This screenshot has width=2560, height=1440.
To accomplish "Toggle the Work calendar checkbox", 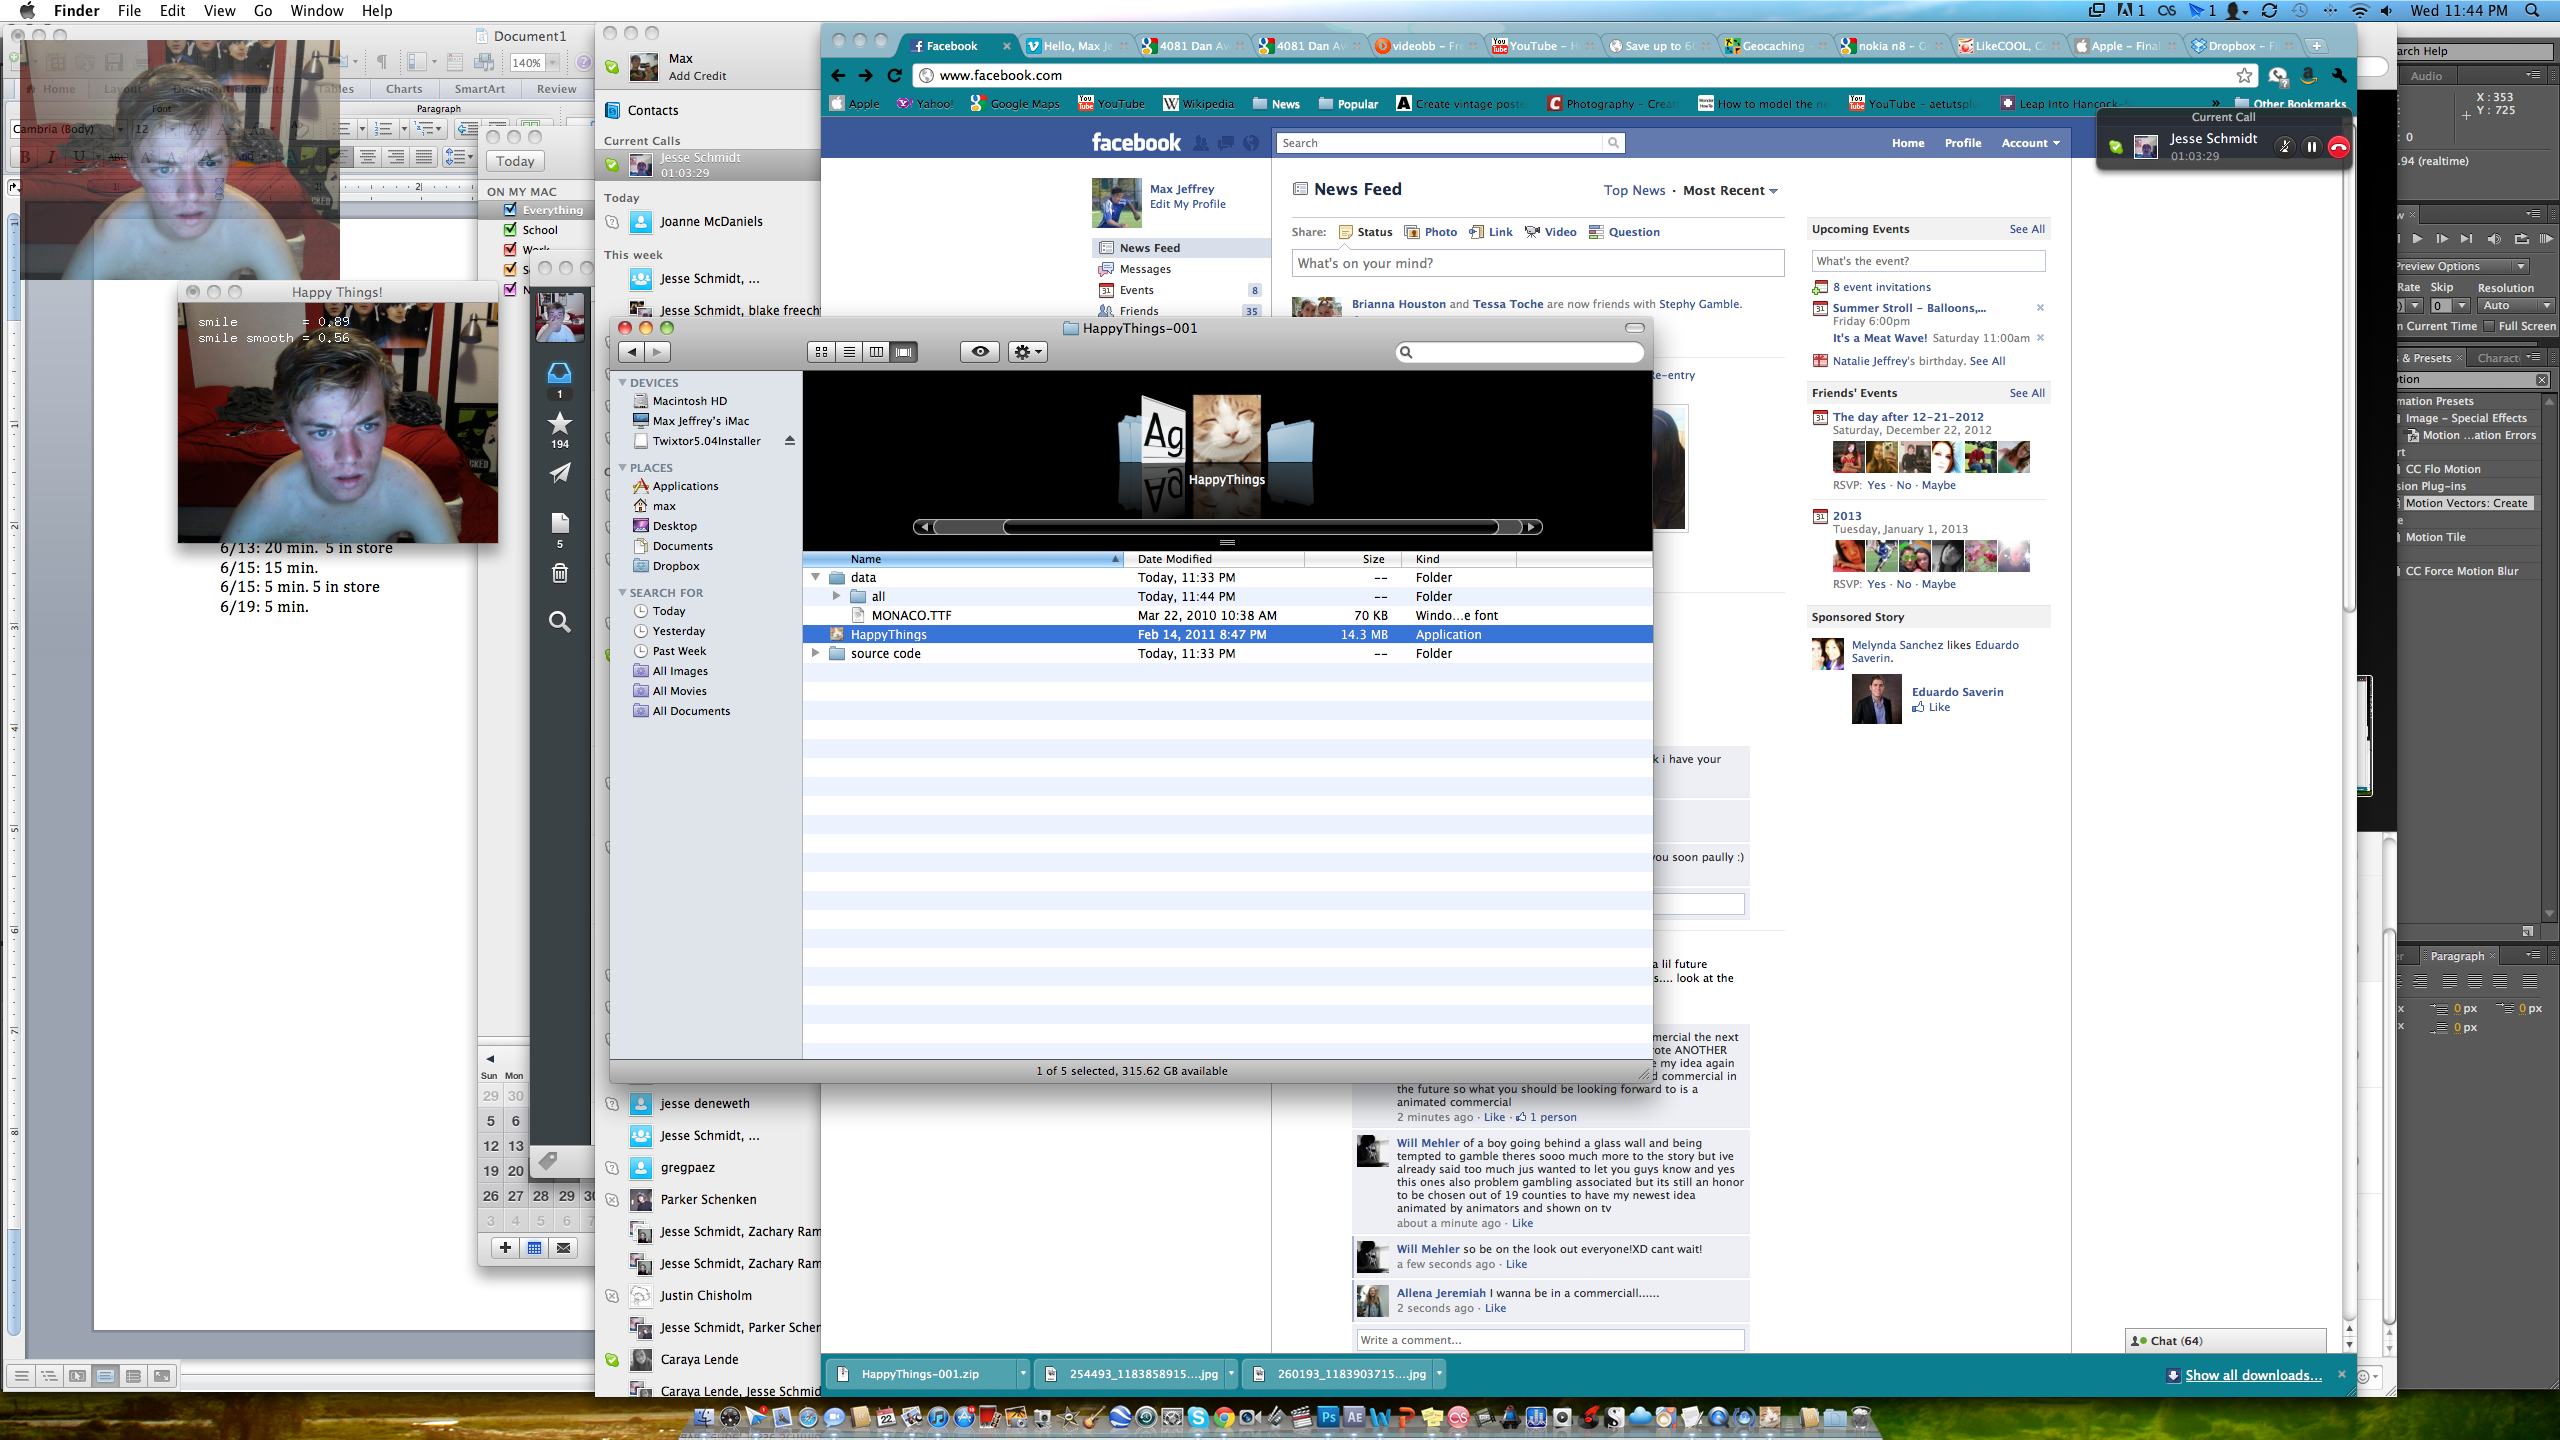I will pos(511,249).
